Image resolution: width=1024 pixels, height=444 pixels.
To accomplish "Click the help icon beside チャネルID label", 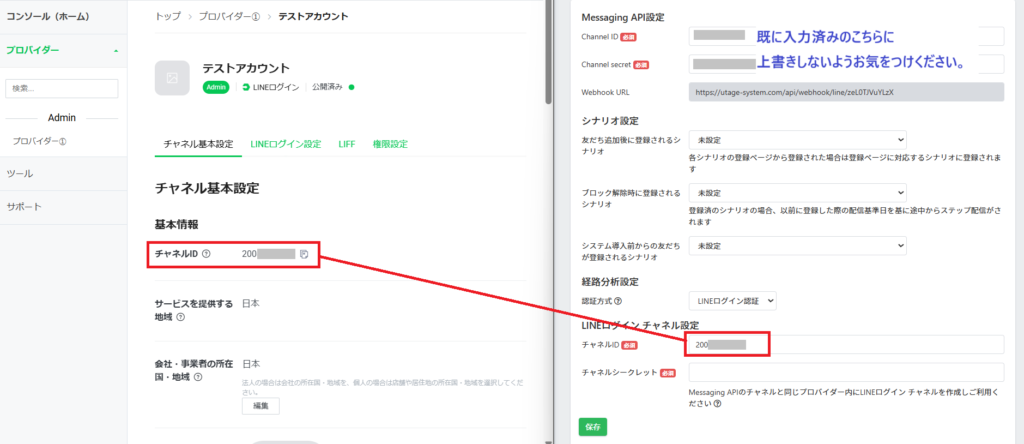I will 206,255.
